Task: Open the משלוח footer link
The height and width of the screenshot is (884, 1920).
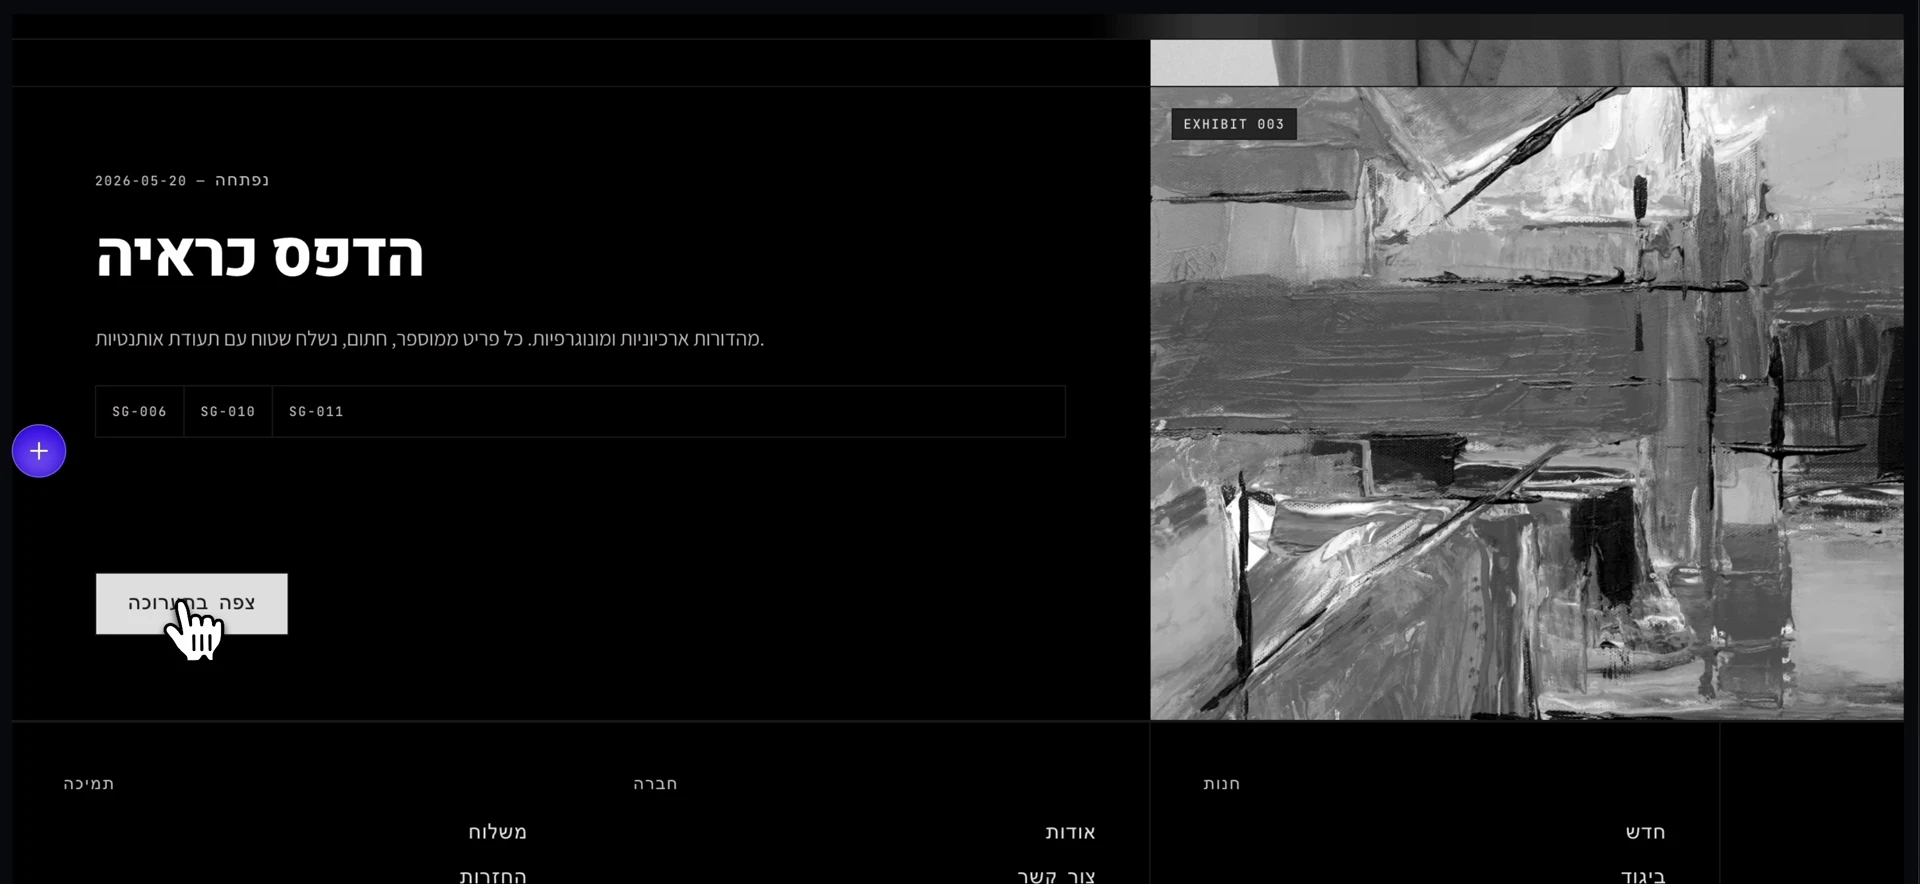Action: pos(497,832)
